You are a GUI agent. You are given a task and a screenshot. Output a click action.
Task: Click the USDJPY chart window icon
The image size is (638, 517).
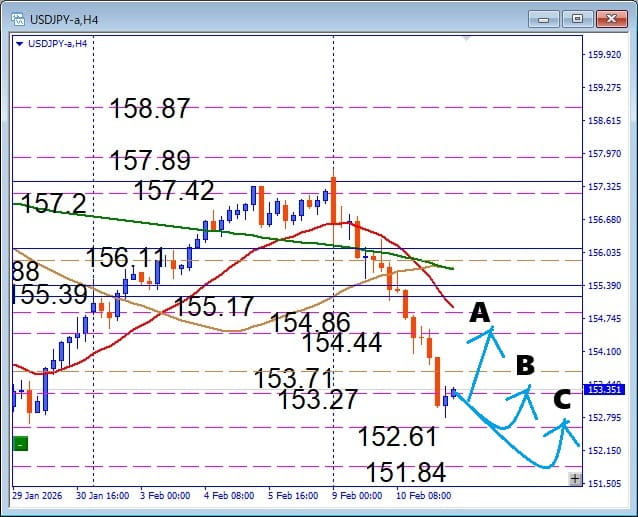pyautogui.click(x=18, y=19)
